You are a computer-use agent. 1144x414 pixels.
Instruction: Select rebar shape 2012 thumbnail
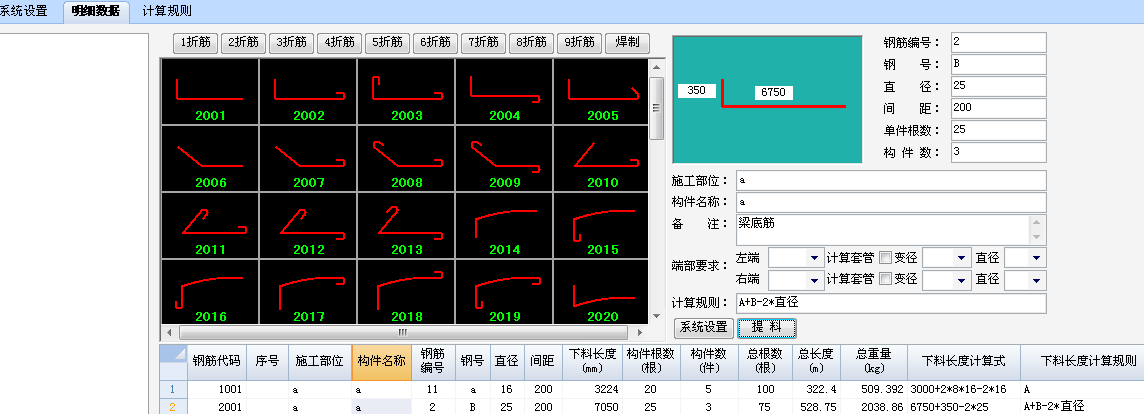coord(309,225)
